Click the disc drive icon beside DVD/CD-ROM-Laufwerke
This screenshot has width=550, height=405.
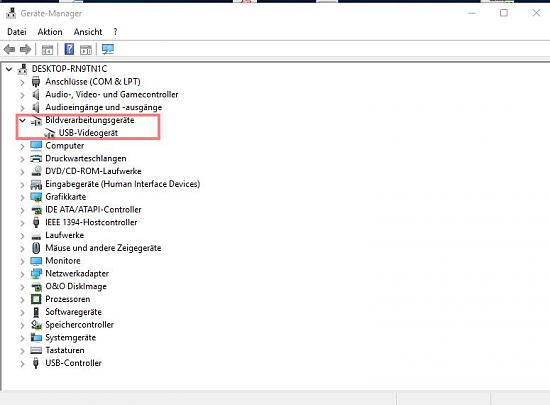coord(36,171)
